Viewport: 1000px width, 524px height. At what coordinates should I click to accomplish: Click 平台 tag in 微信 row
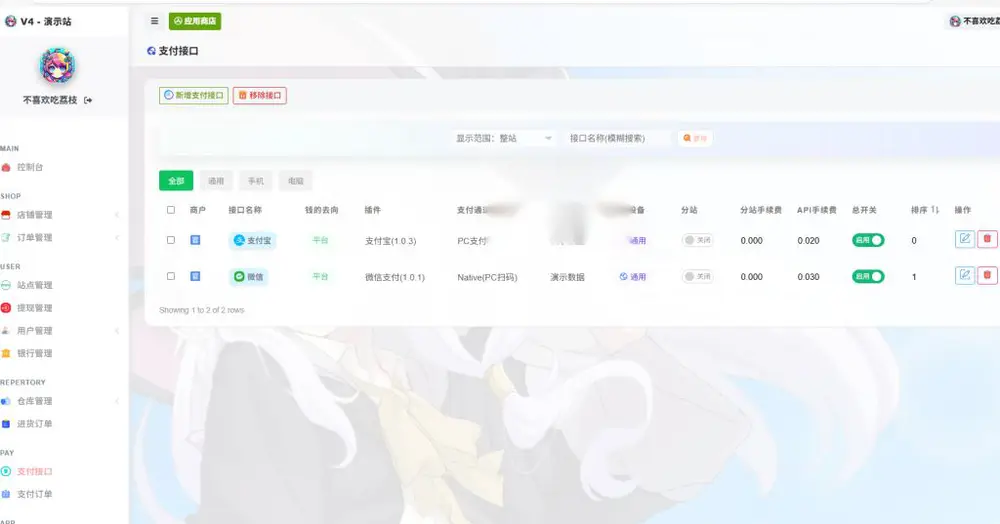click(320, 277)
